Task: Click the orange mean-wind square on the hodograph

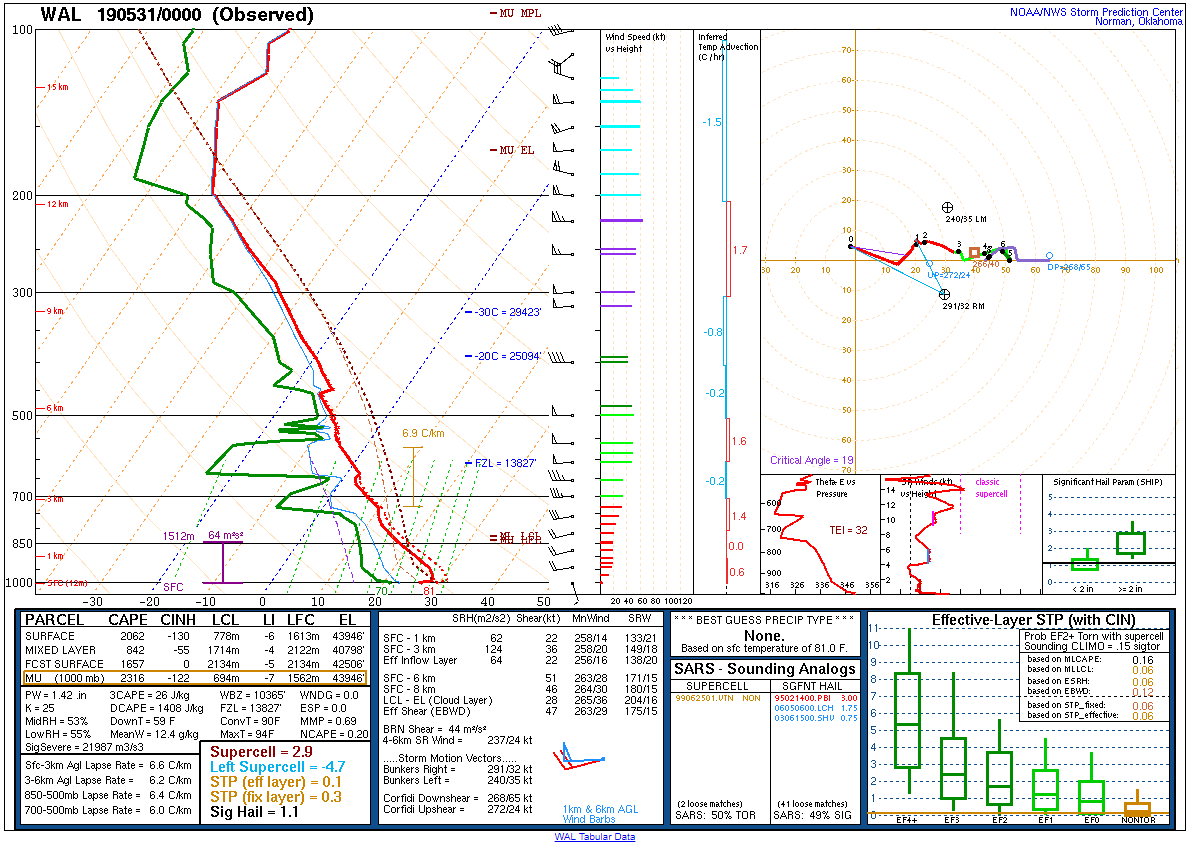Action: [x=975, y=252]
